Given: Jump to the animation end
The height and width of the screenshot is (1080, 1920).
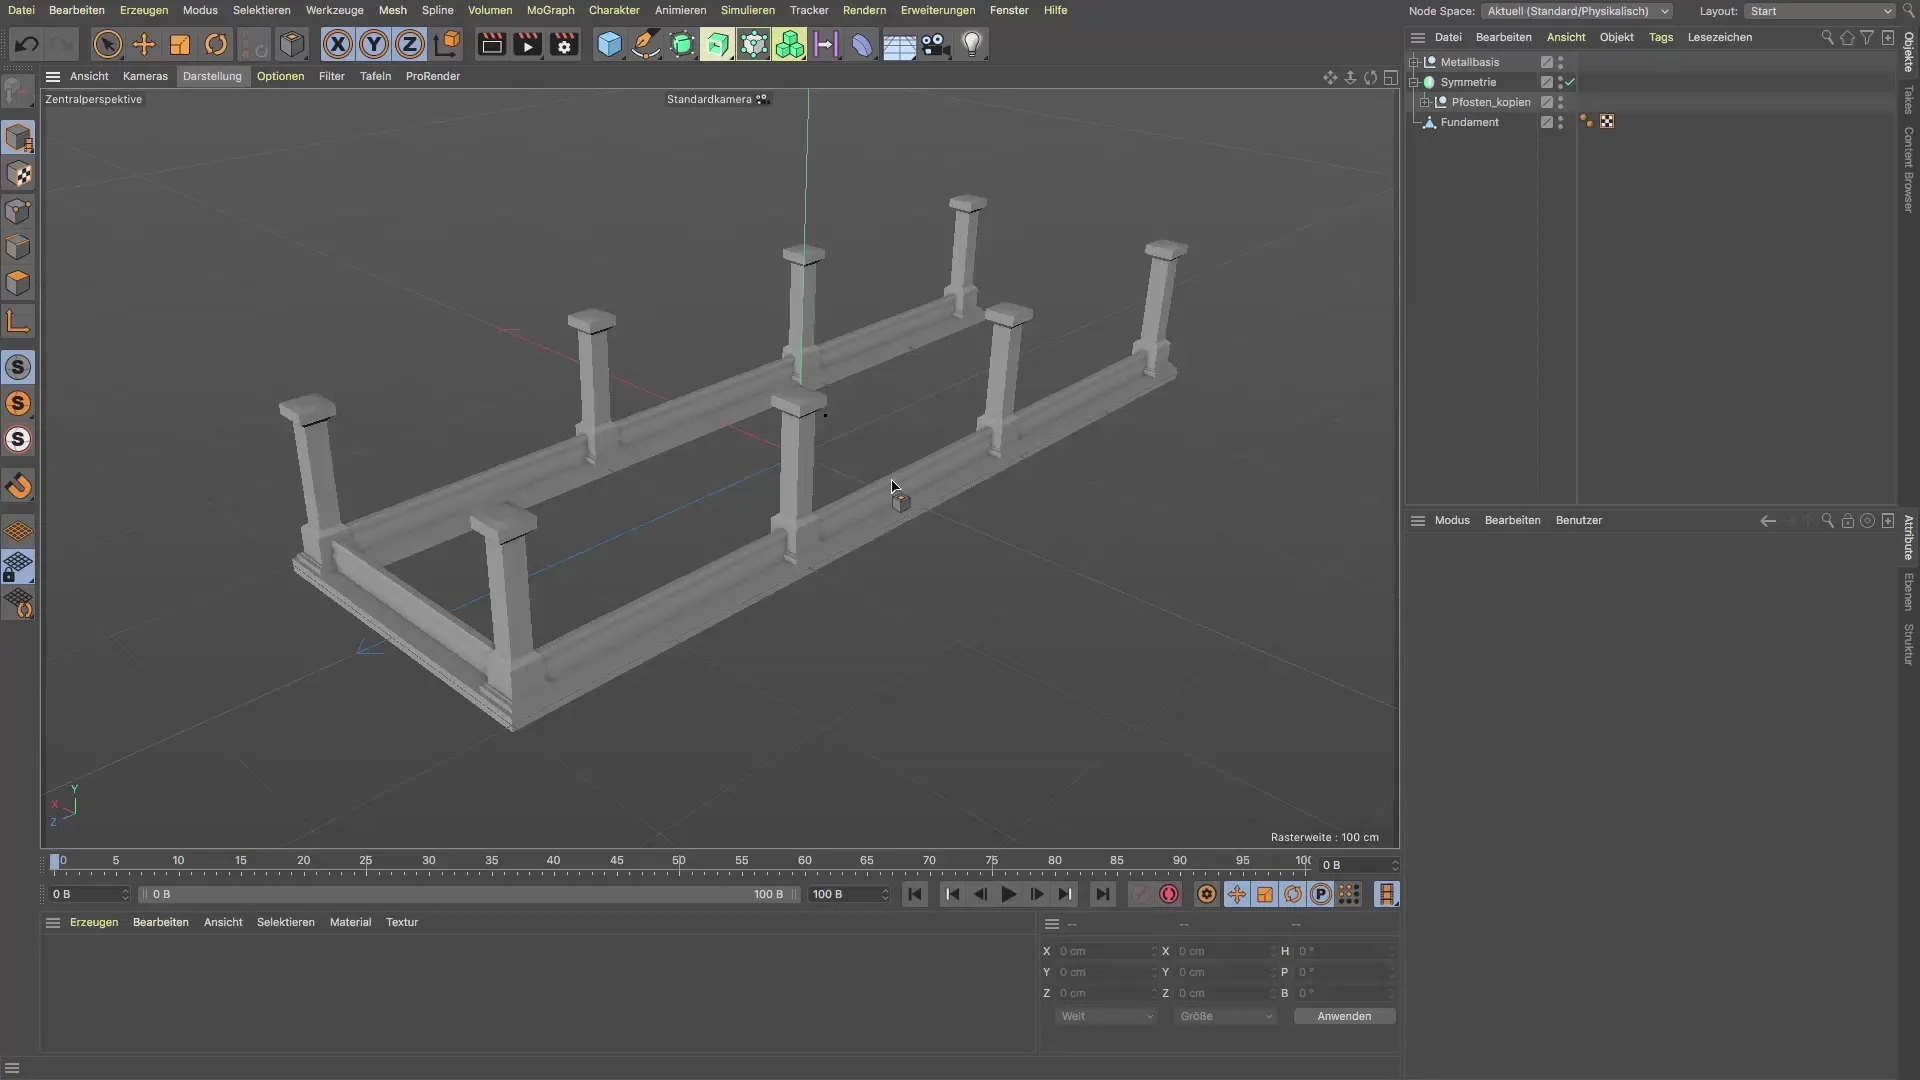Looking at the screenshot, I should click(x=1102, y=894).
